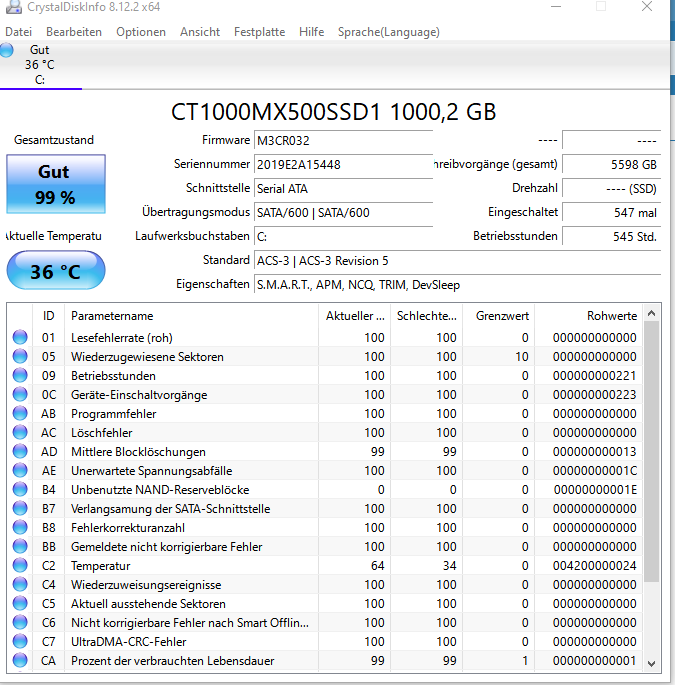Open the Datei menu
The width and height of the screenshot is (675, 685).
18,32
